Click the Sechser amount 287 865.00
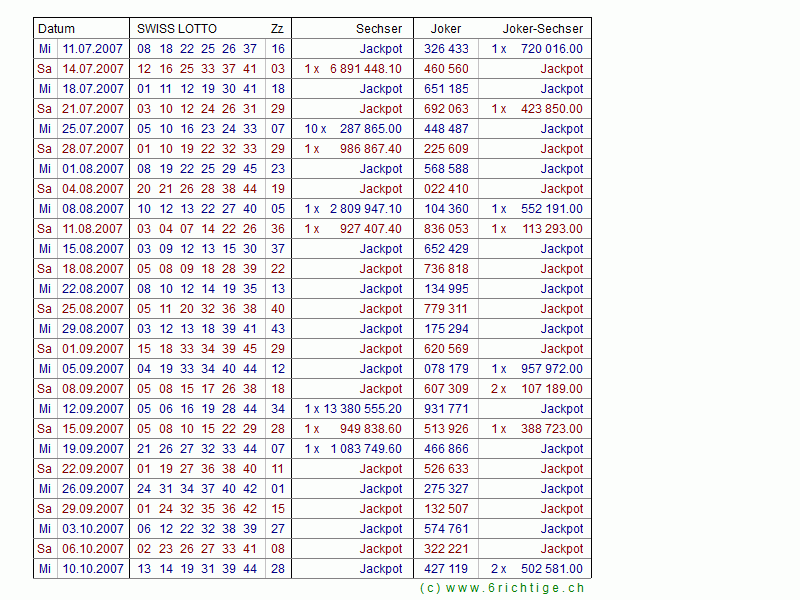The image size is (800, 600). coord(370,129)
